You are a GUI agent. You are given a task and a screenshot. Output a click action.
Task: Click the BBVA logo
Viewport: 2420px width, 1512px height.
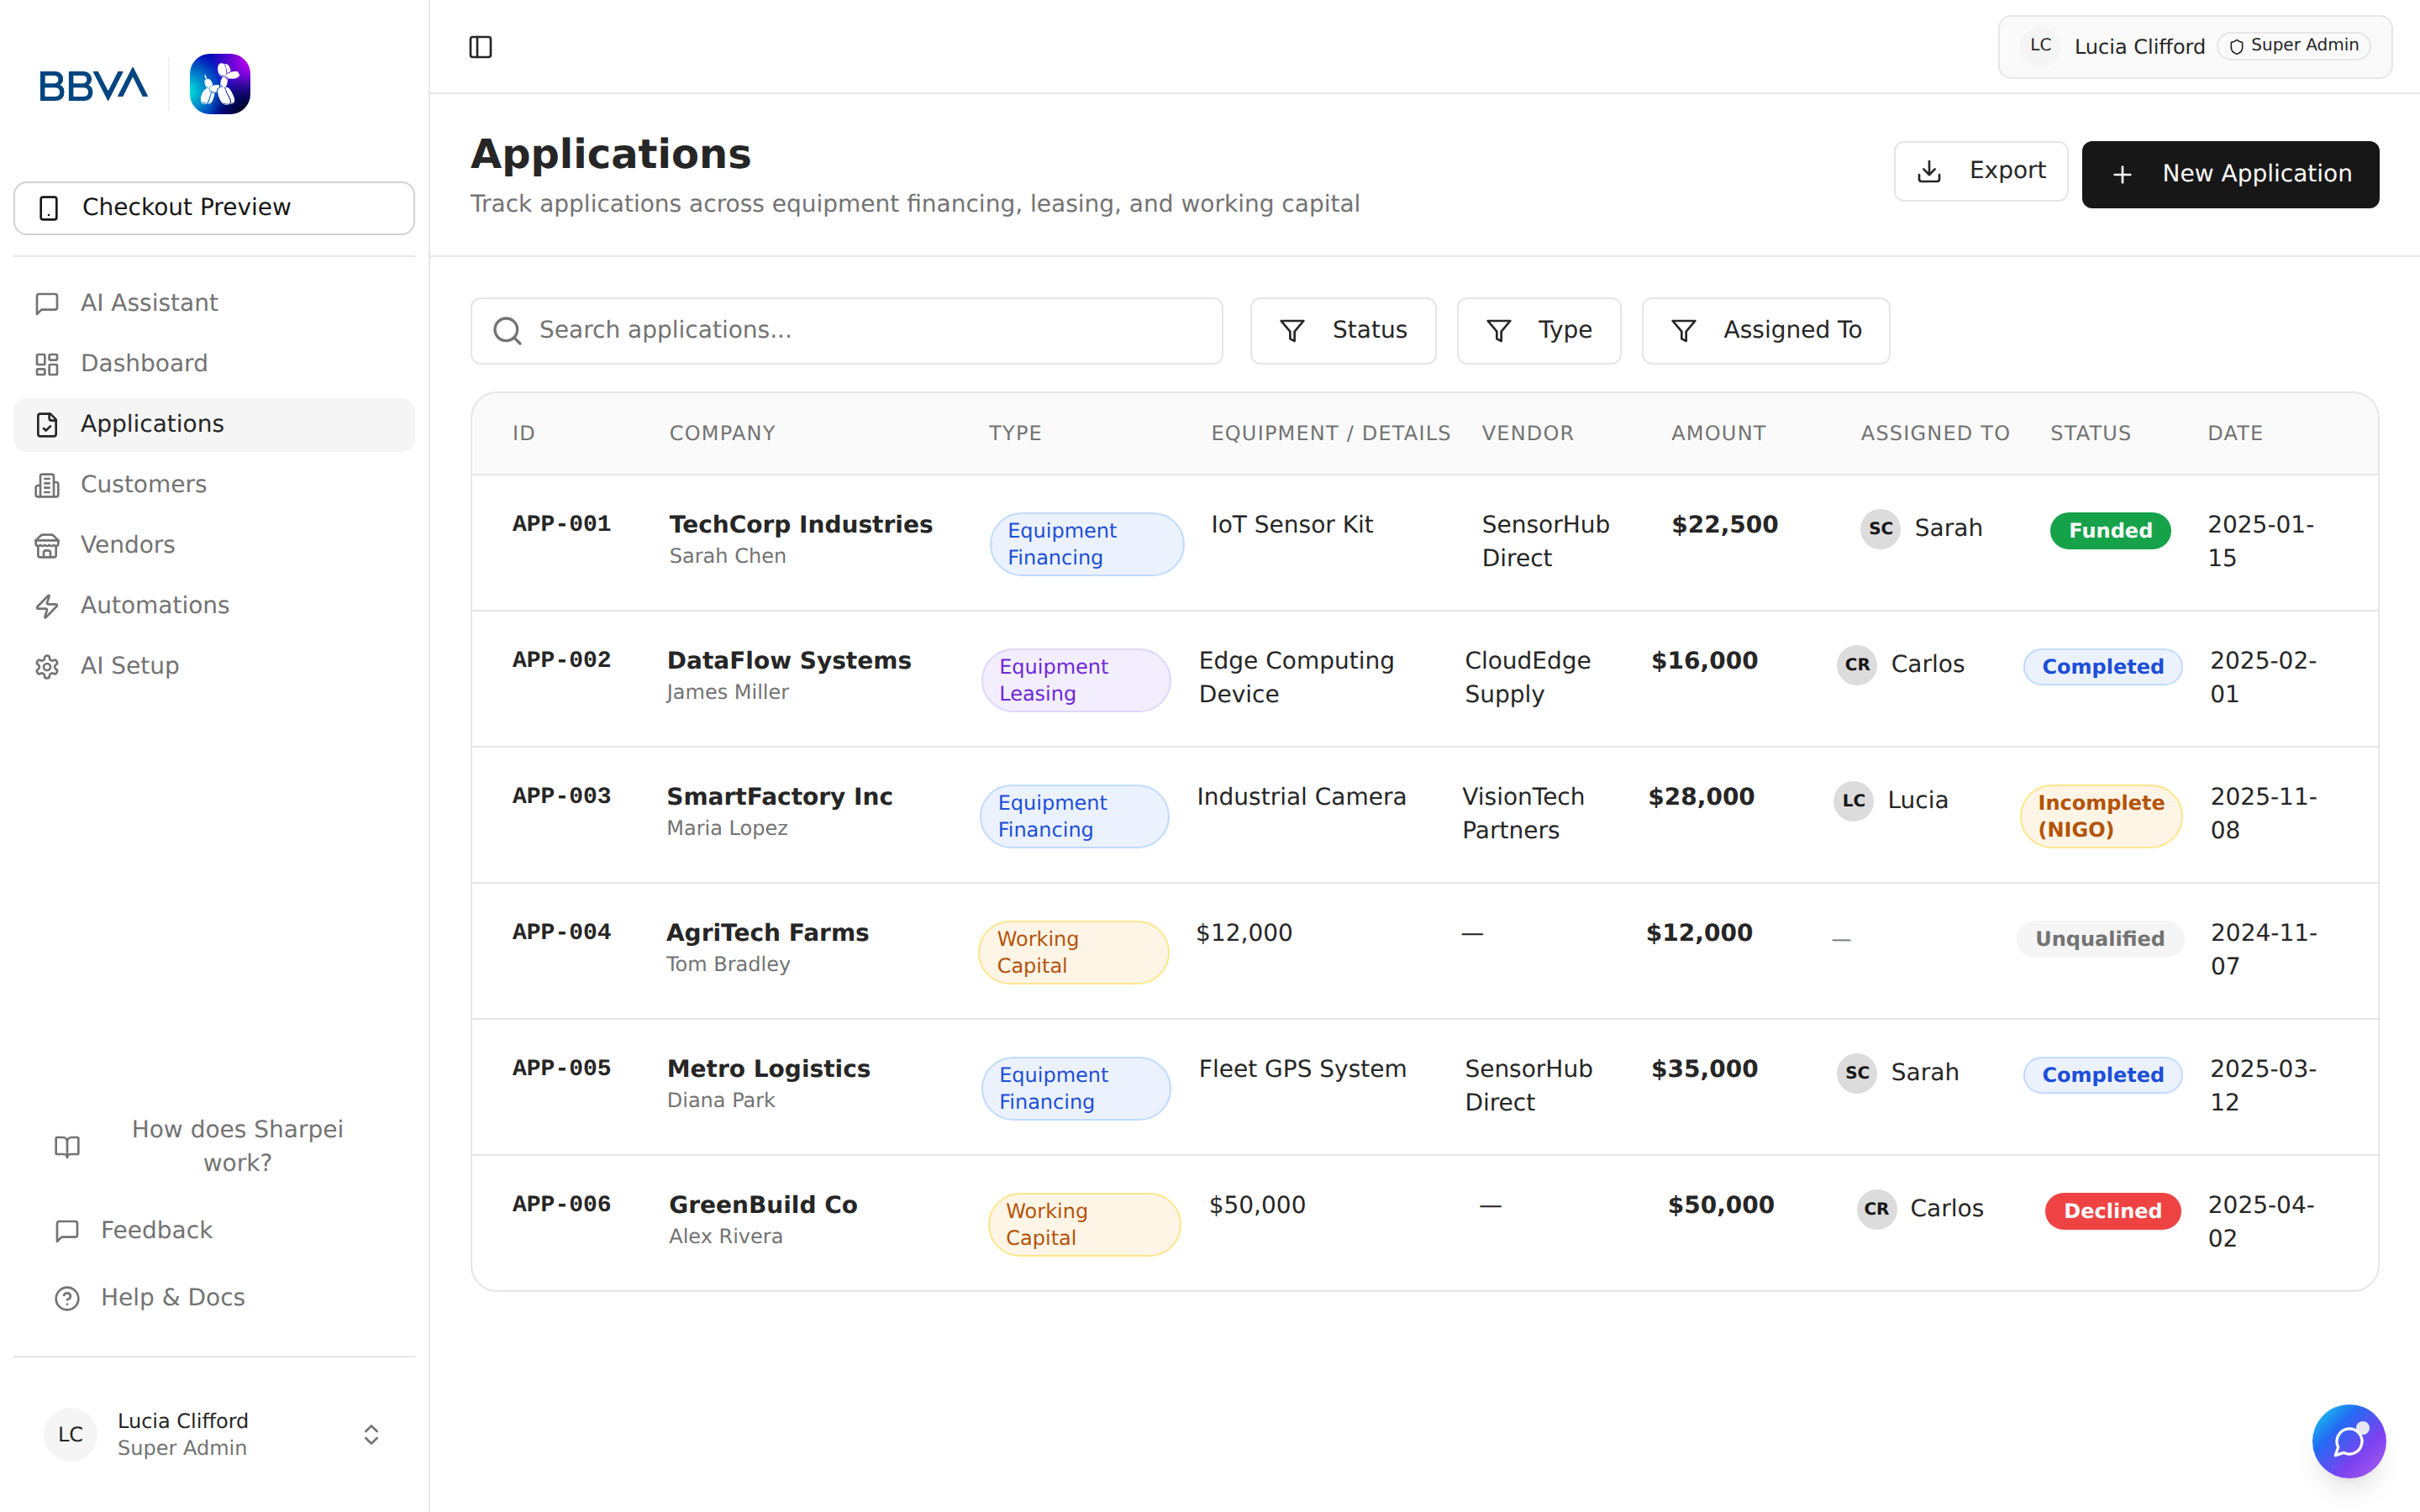pyautogui.click(x=93, y=84)
